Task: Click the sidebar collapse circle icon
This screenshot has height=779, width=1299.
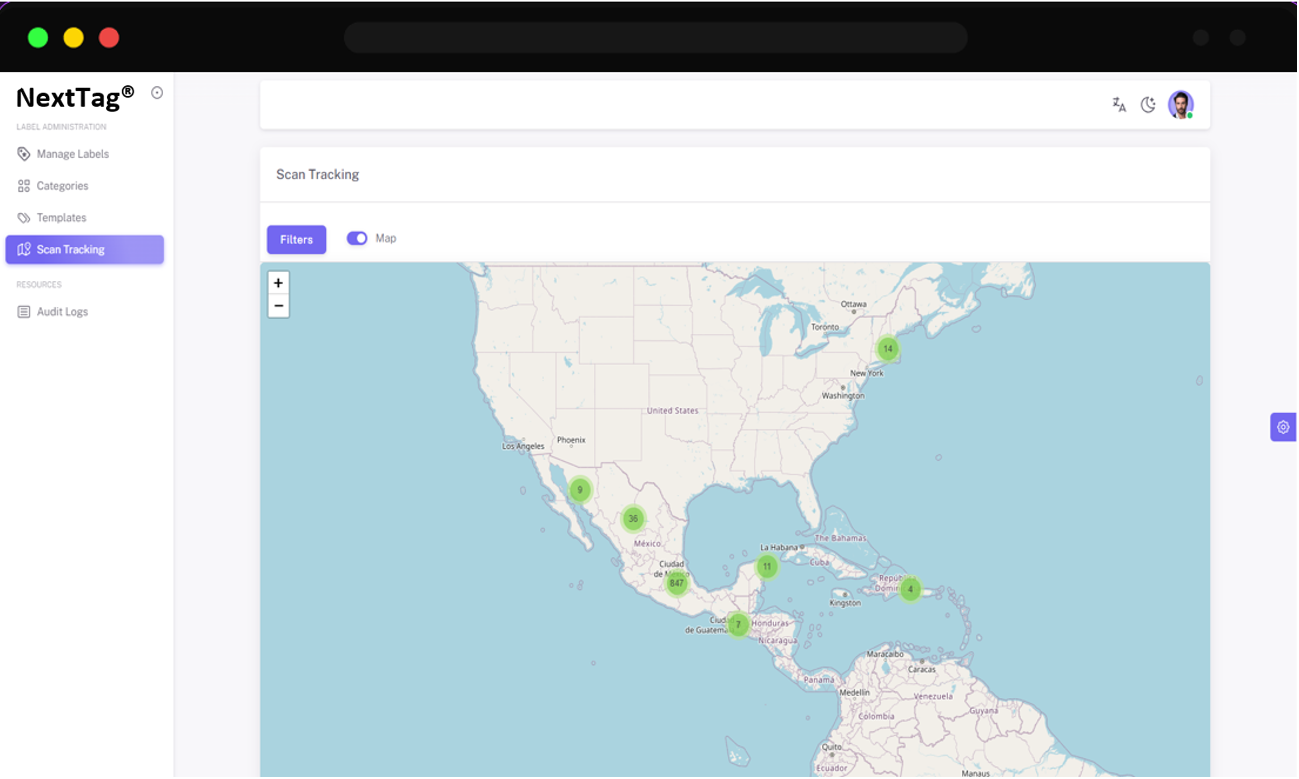Action: pyautogui.click(x=157, y=93)
